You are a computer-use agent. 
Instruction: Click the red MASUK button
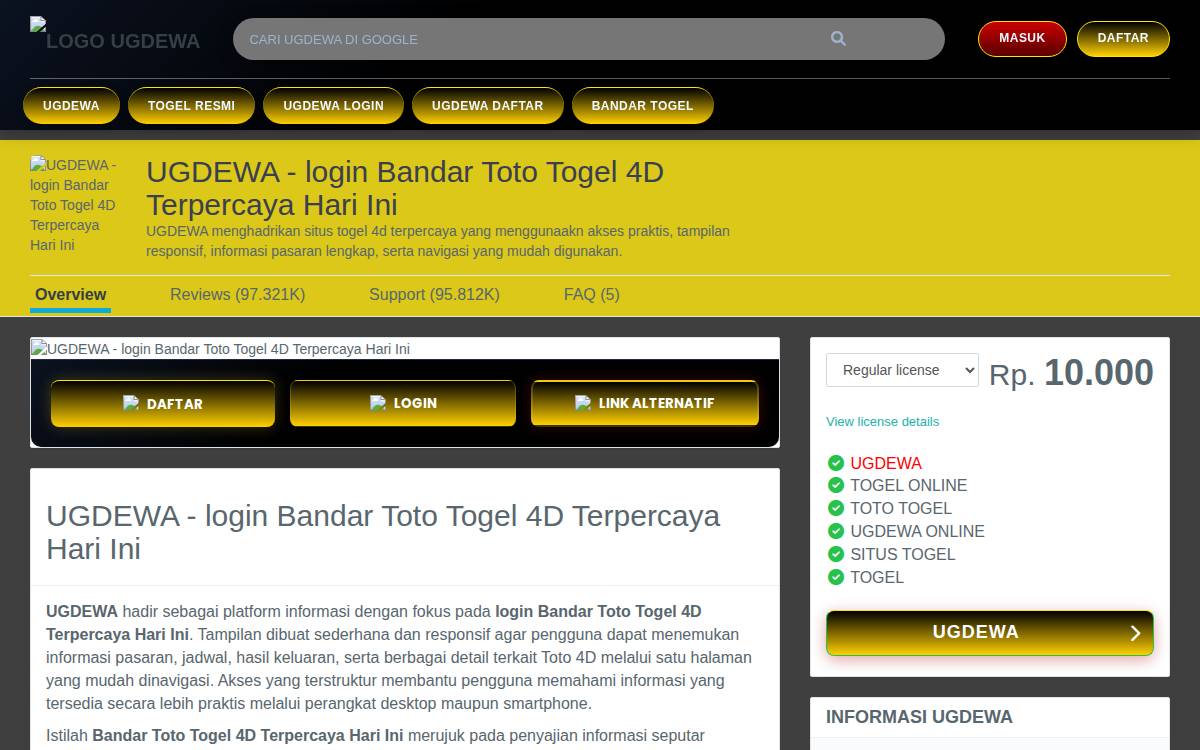pos(1022,38)
